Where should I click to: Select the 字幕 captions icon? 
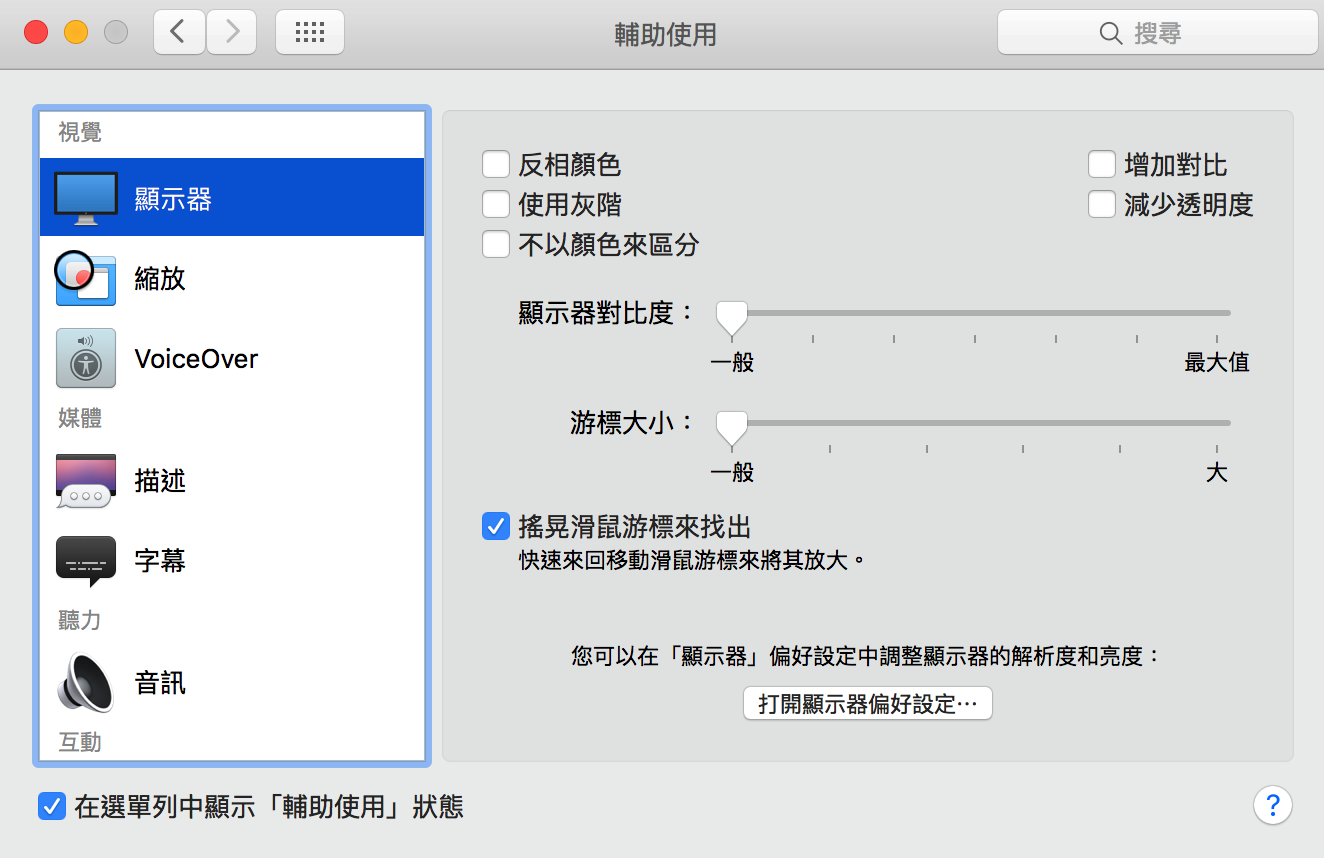click(x=86, y=560)
